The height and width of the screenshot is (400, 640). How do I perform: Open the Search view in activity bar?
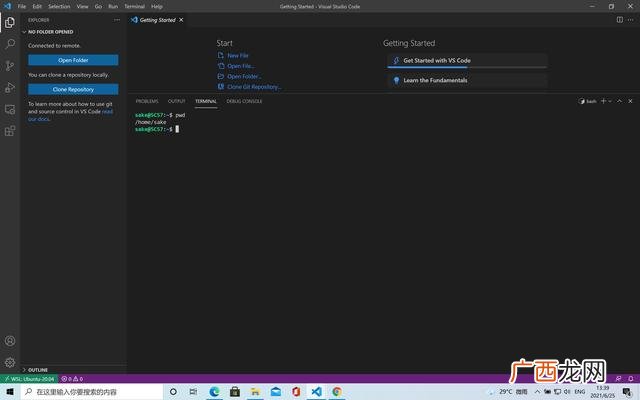[x=10, y=44]
